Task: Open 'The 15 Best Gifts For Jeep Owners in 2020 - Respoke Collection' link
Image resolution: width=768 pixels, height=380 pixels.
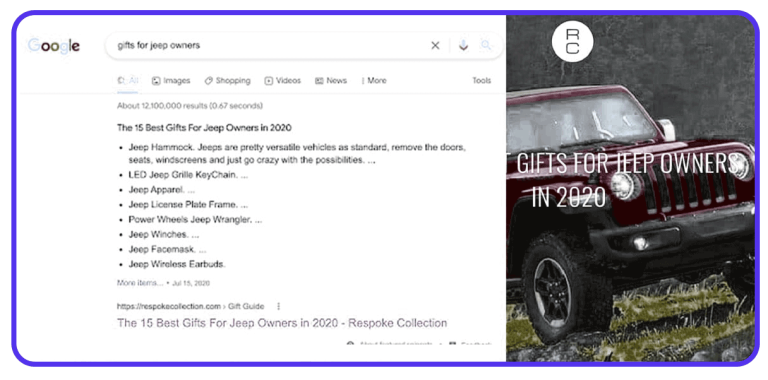Action: [282, 323]
